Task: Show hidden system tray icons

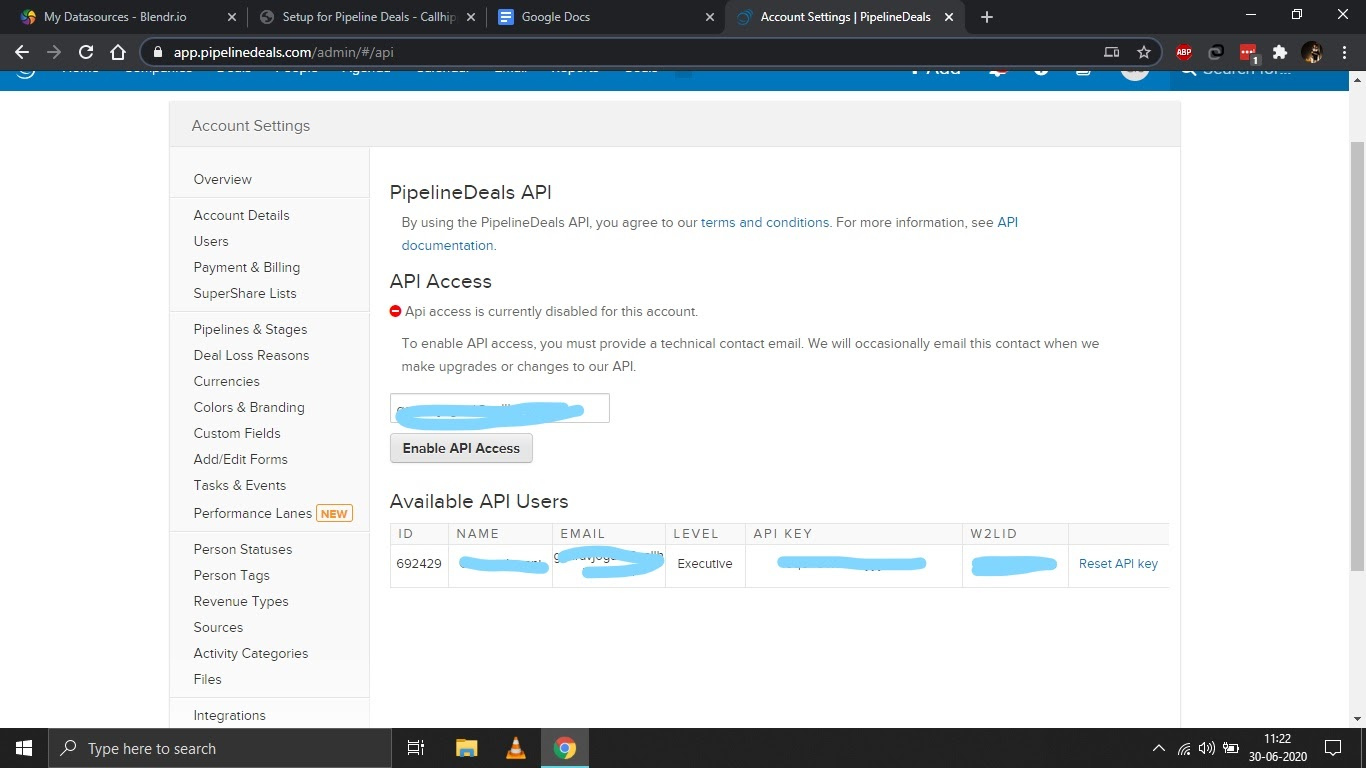Action: click(x=1159, y=748)
